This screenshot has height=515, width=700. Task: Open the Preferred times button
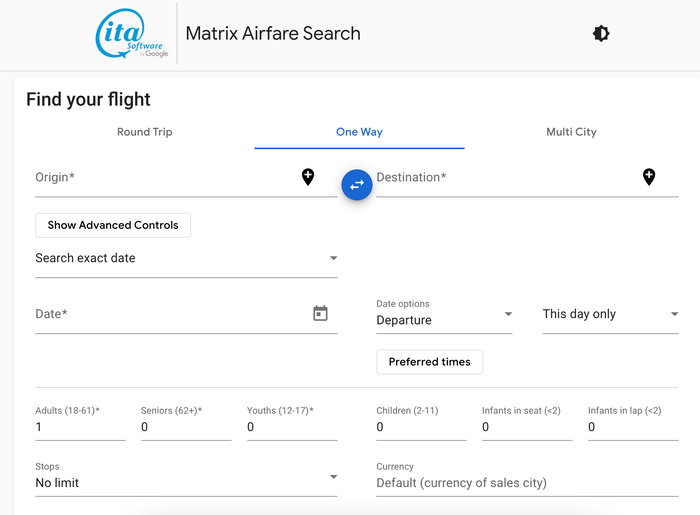[429, 362]
